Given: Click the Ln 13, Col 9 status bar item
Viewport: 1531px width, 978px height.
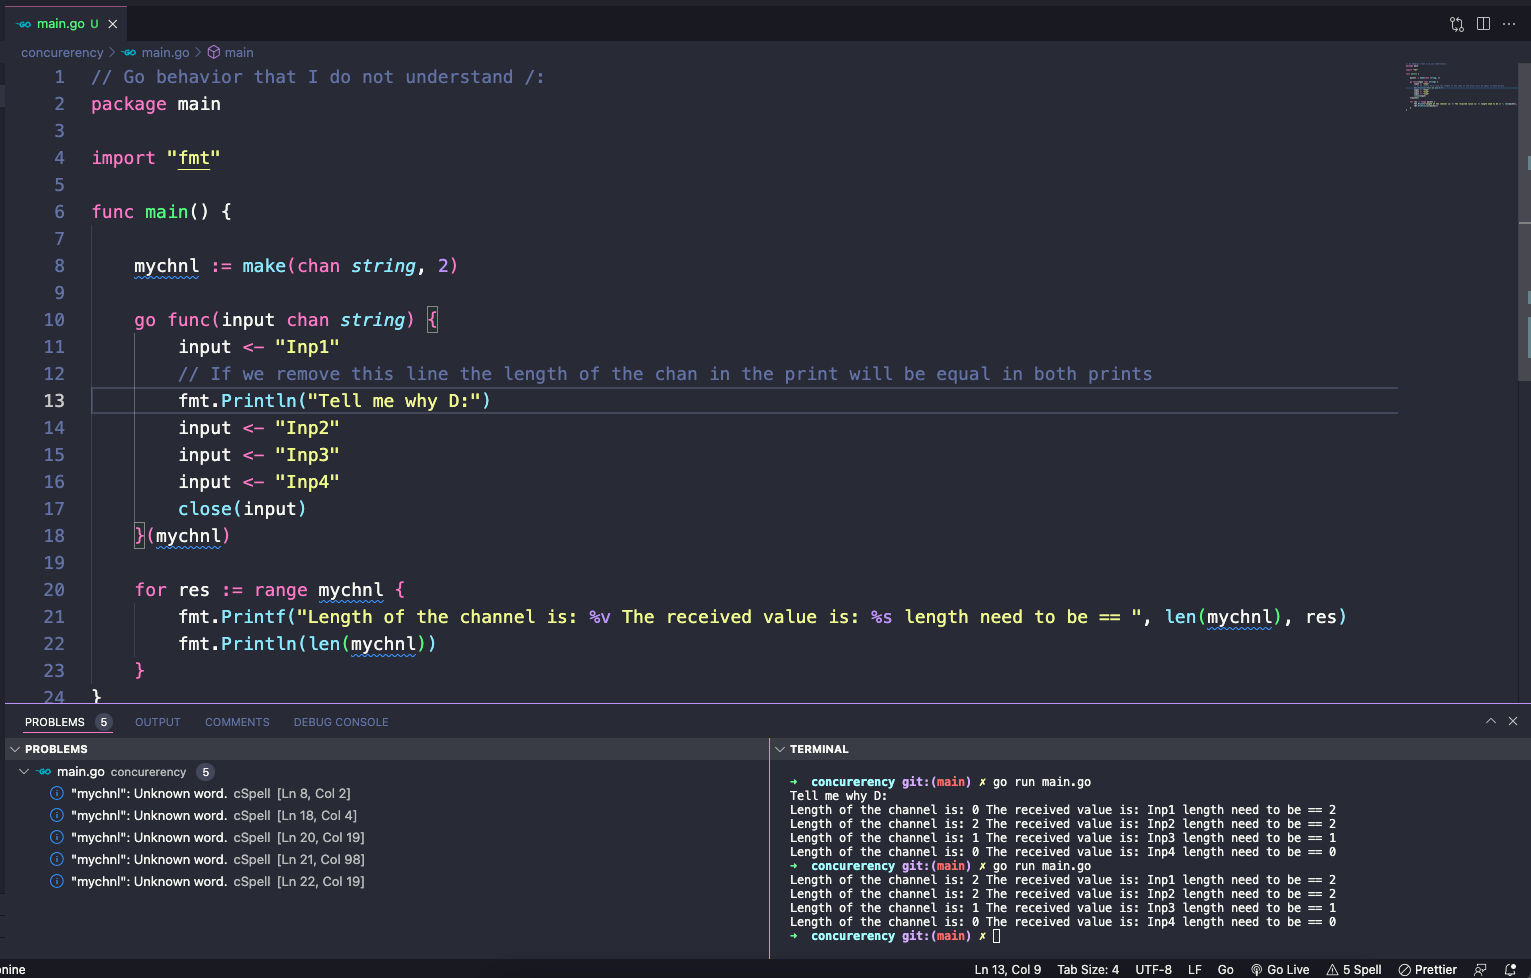Looking at the screenshot, I should click(x=1008, y=970).
